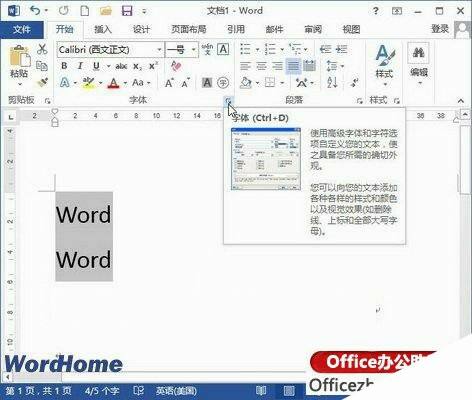Click the Sort A-Z icon
Viewport: 472px width, 400px height.
click(332, 82)
